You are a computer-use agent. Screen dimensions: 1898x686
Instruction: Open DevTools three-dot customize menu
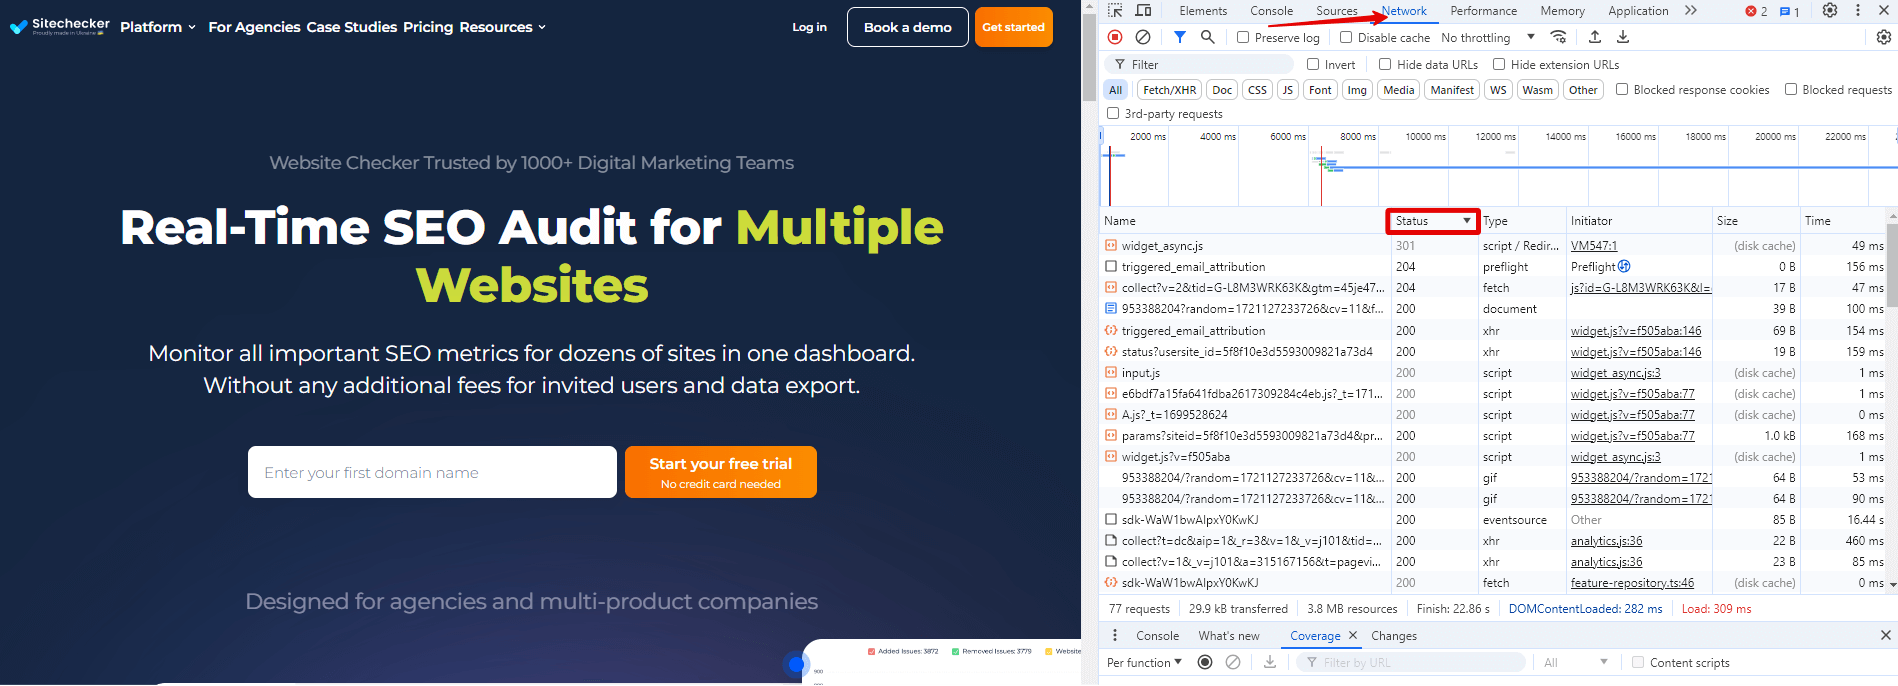[x=1858, y=11]
